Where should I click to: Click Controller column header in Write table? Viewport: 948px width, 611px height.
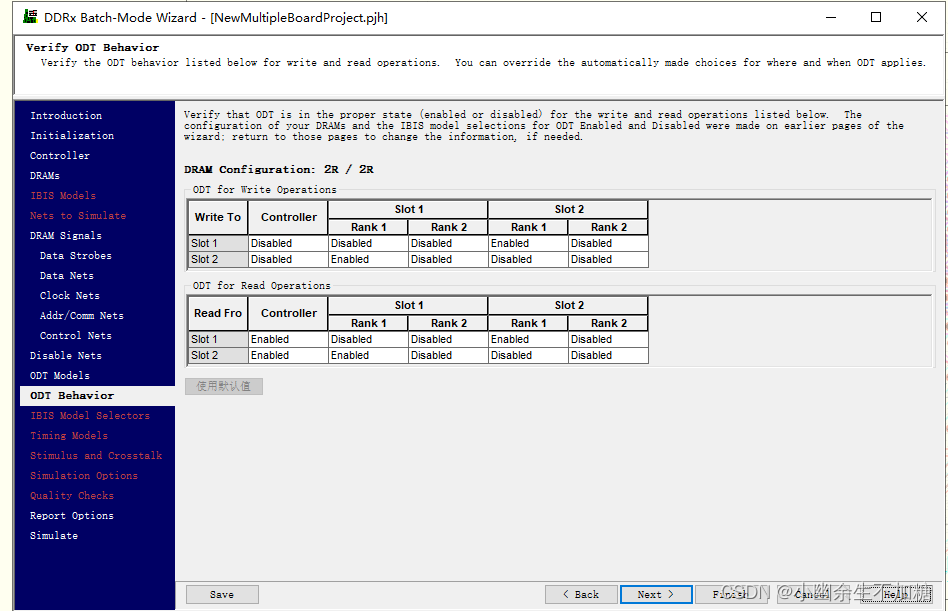click(288, 218)
